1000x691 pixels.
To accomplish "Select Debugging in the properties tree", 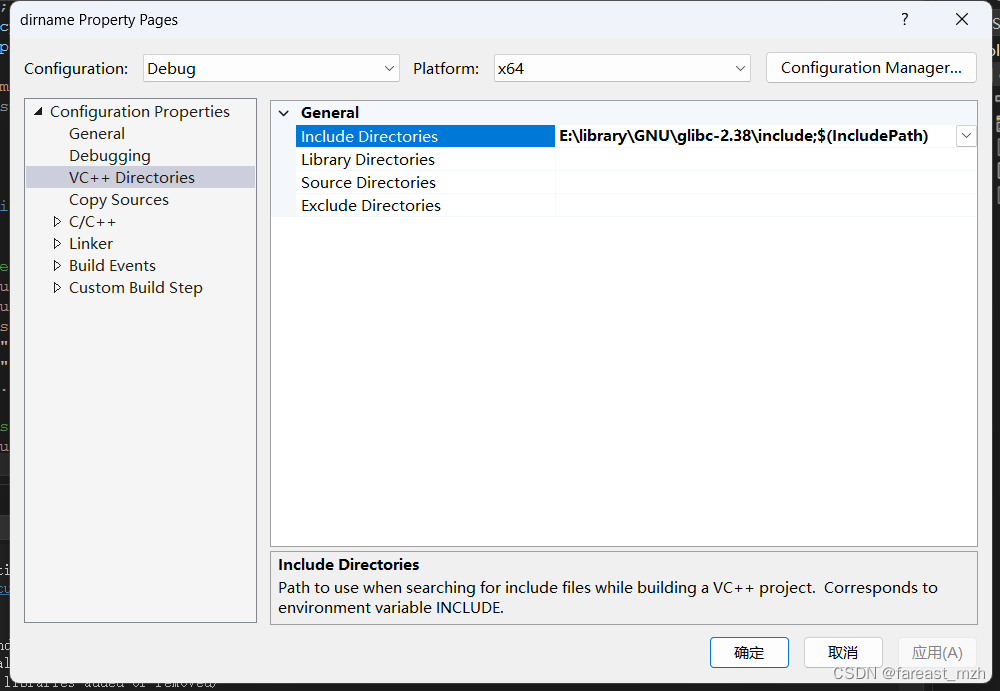I will (110, 155).
